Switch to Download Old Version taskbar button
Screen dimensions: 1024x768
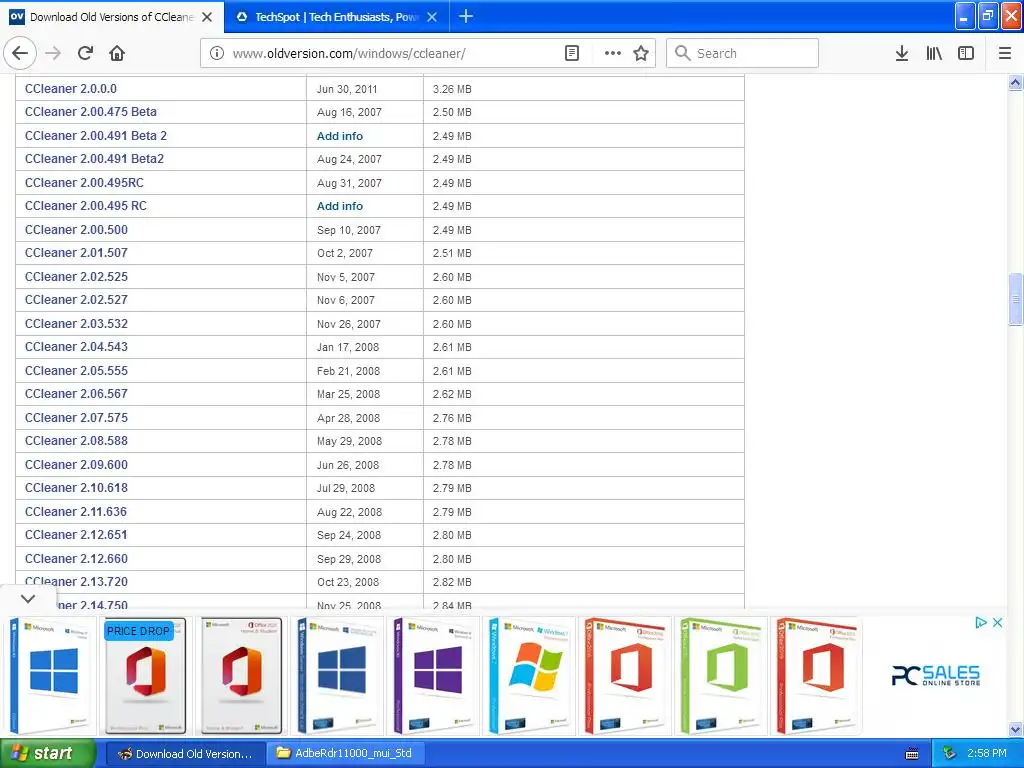185,753
